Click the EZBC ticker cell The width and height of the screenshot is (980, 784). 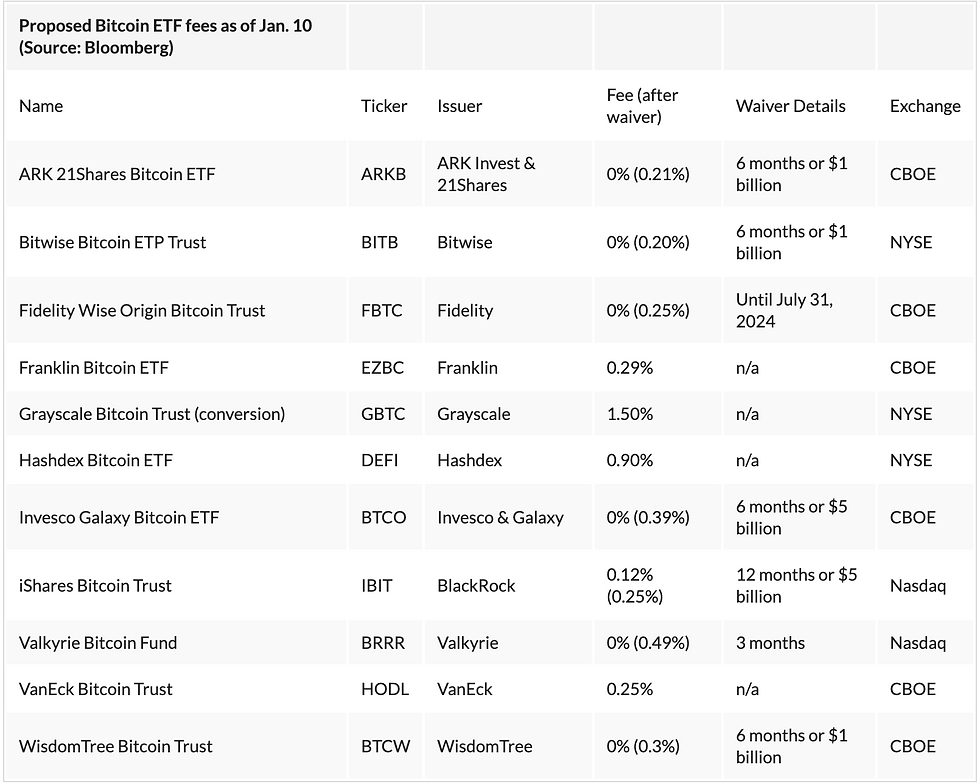[382, 368]
